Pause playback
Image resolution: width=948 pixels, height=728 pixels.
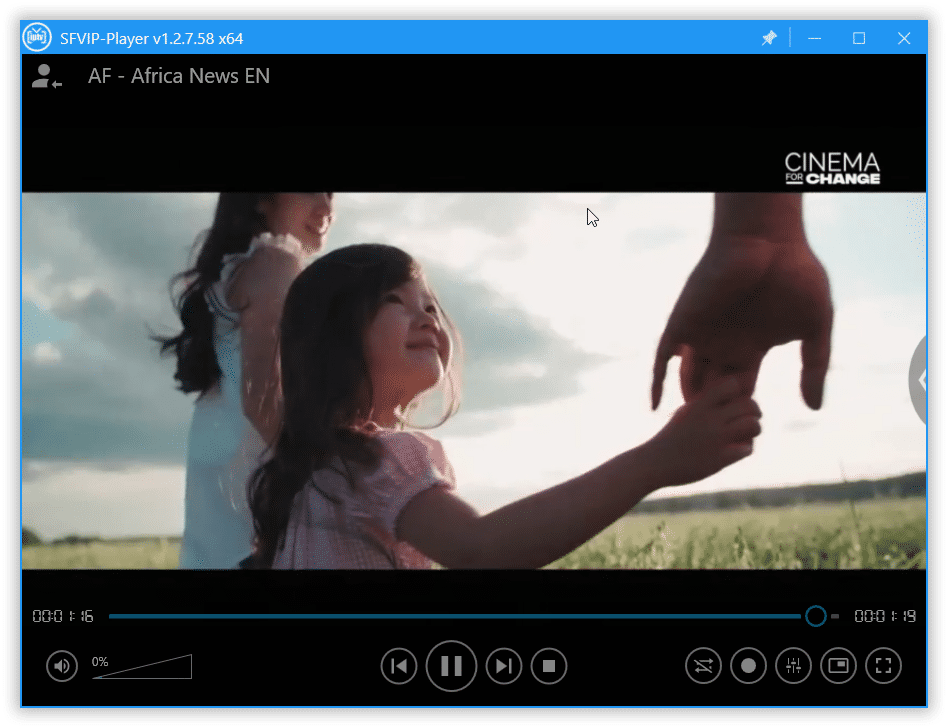451,666
